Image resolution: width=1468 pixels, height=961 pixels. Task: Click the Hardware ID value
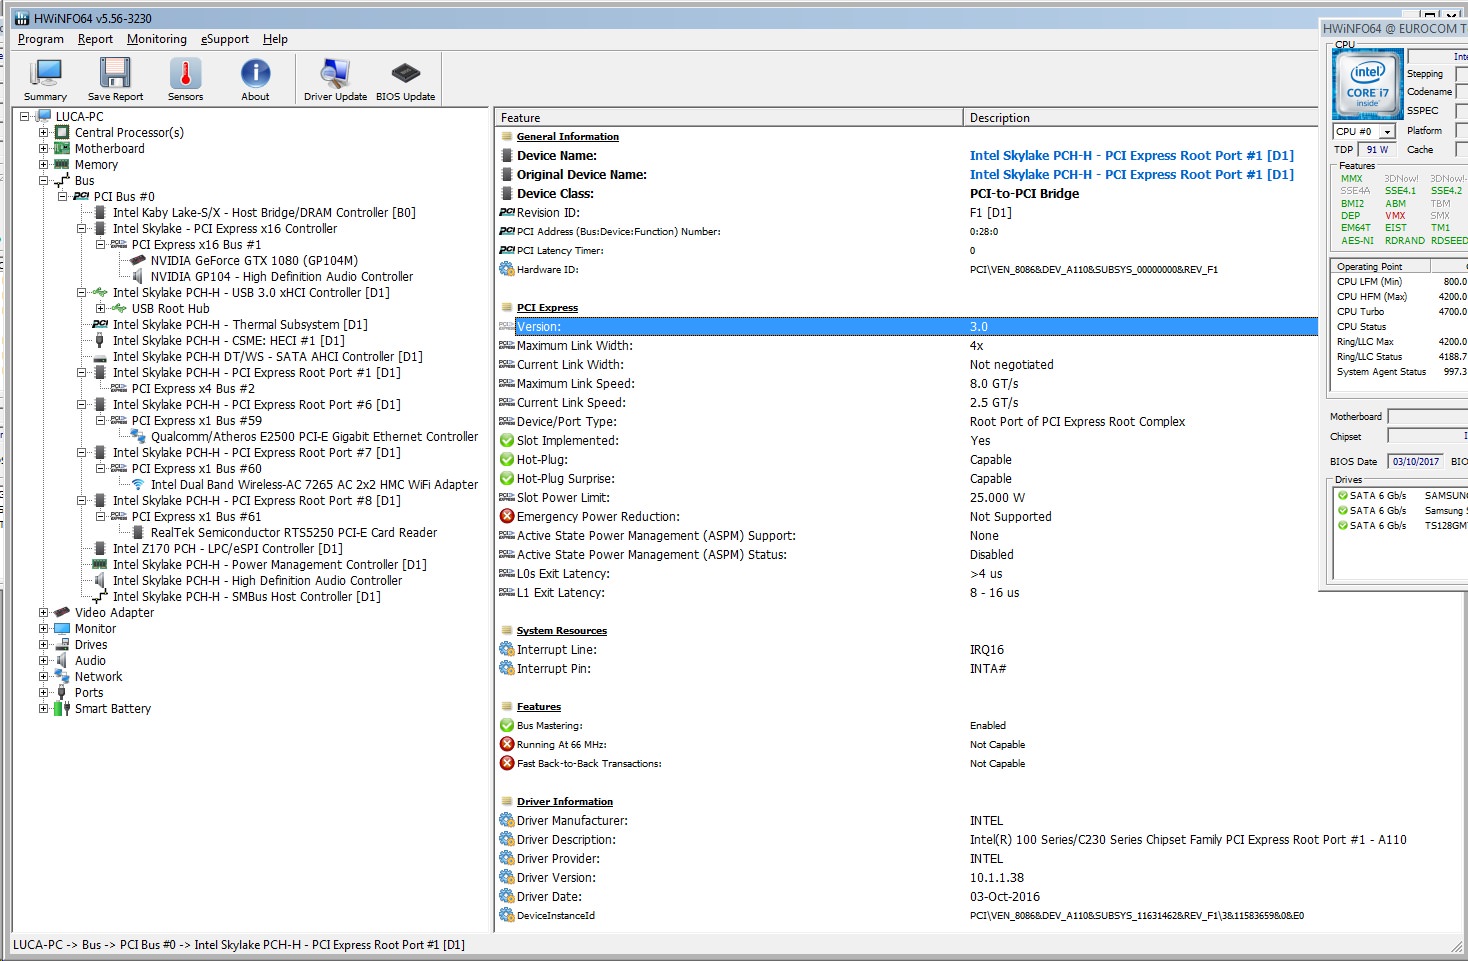tap(1093, 269)
